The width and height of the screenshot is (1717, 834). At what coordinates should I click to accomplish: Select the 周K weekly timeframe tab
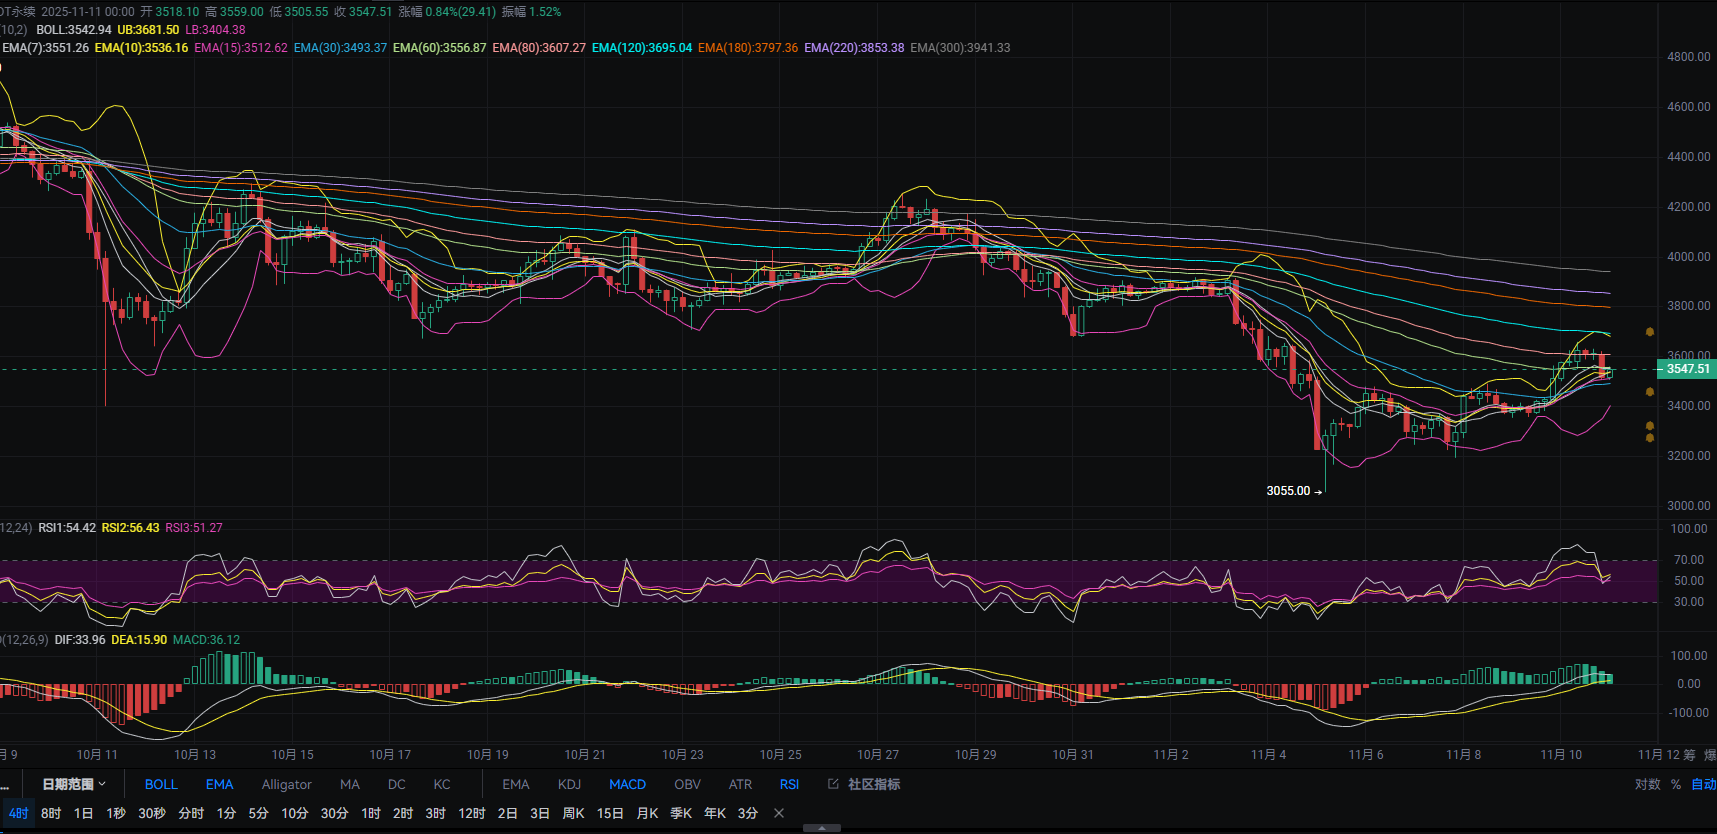[x=573, y=813]
